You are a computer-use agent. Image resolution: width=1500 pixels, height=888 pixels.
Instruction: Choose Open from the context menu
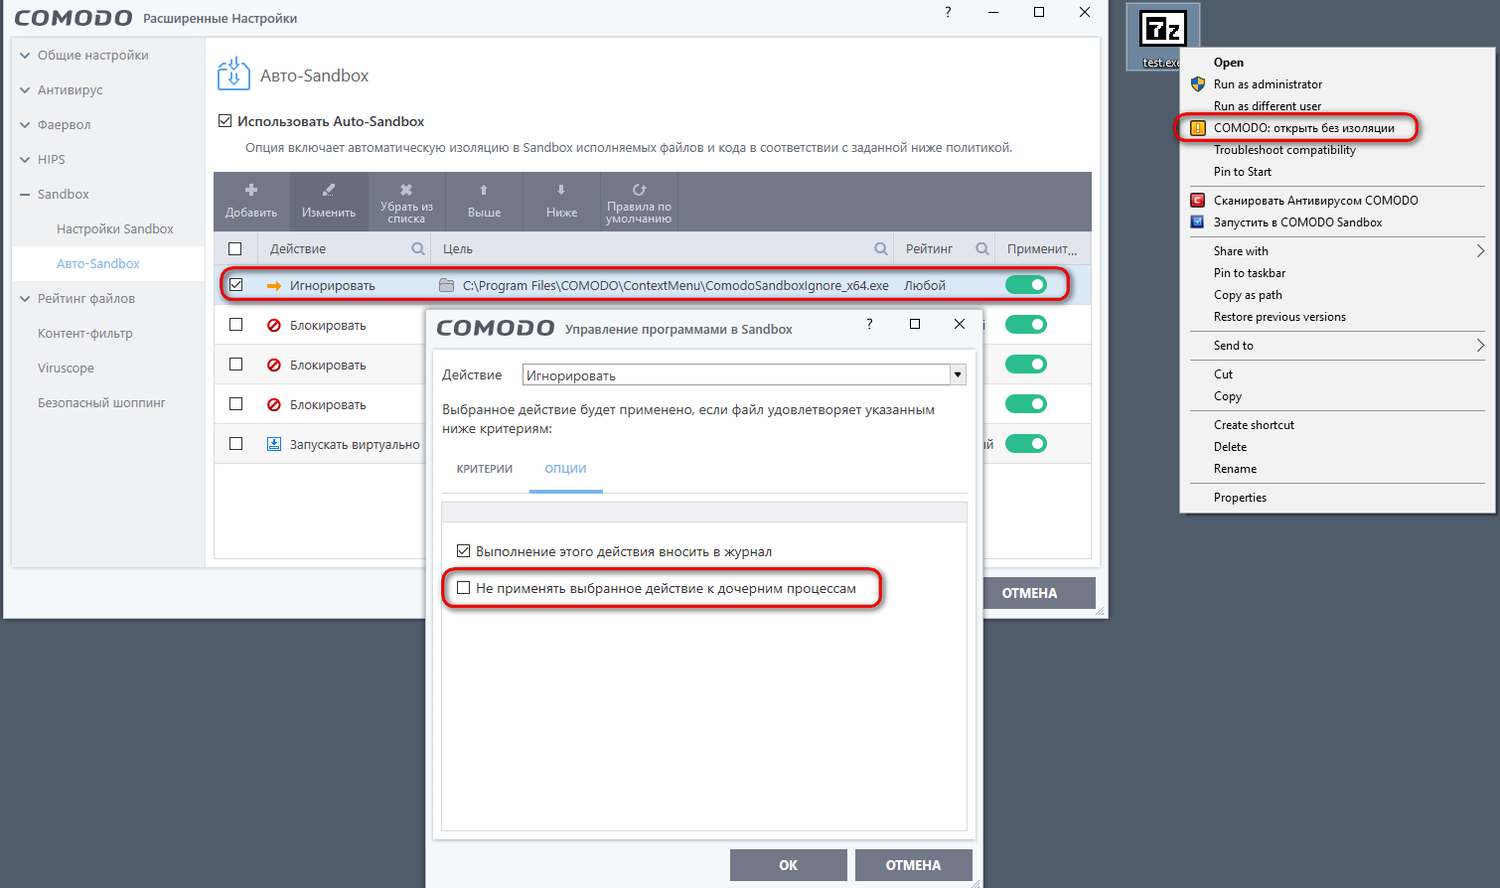pyautogui.click(x=1229, y=62)
